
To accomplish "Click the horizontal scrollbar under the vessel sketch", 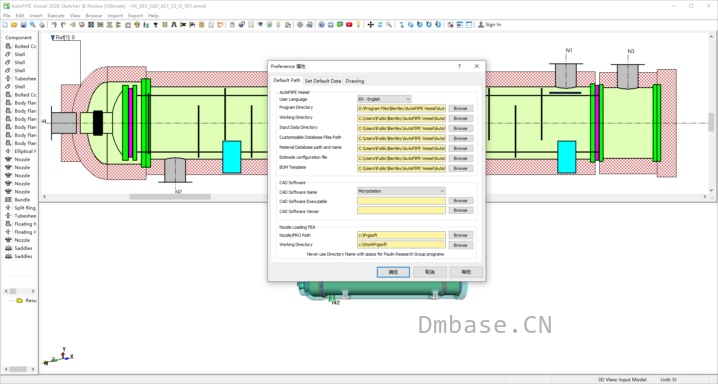I will click(170, 197).
